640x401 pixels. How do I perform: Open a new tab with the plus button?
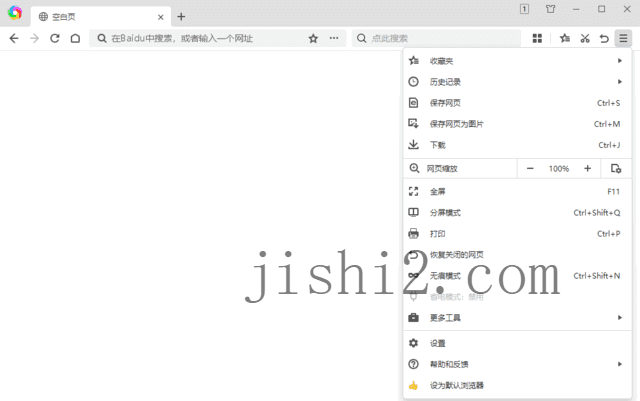(x=181, y=17)
